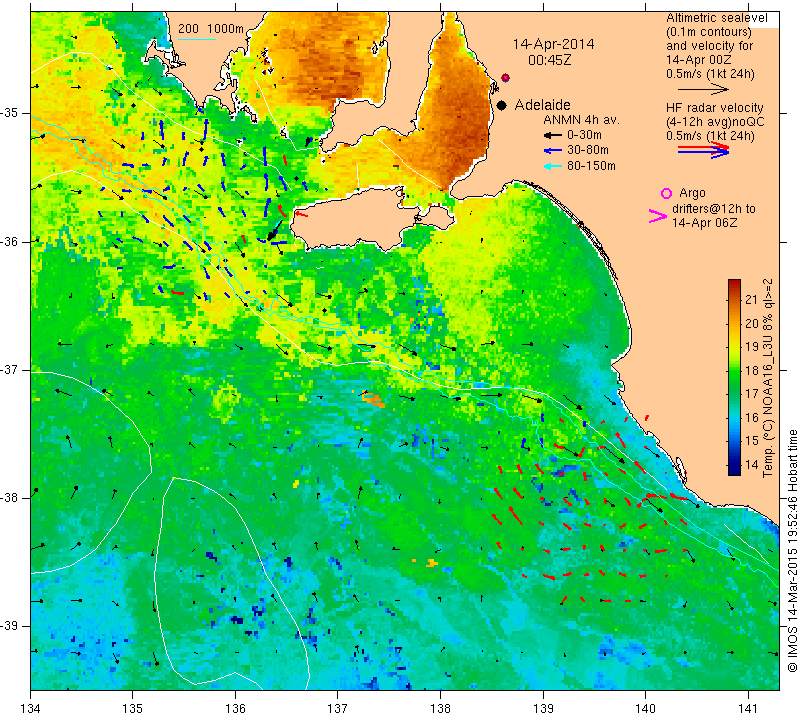Click the 137 longitude axis label
The image size is (800, 720).
(x=337, y=709)
